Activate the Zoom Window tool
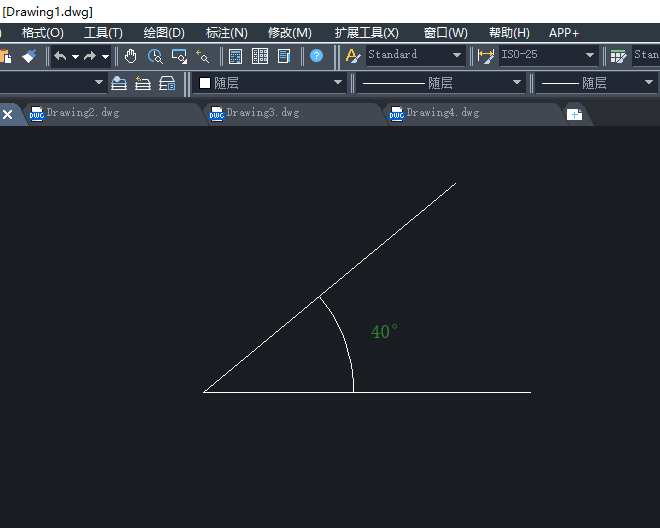This screenshot has height=528, width=660. tap(179, 56)
